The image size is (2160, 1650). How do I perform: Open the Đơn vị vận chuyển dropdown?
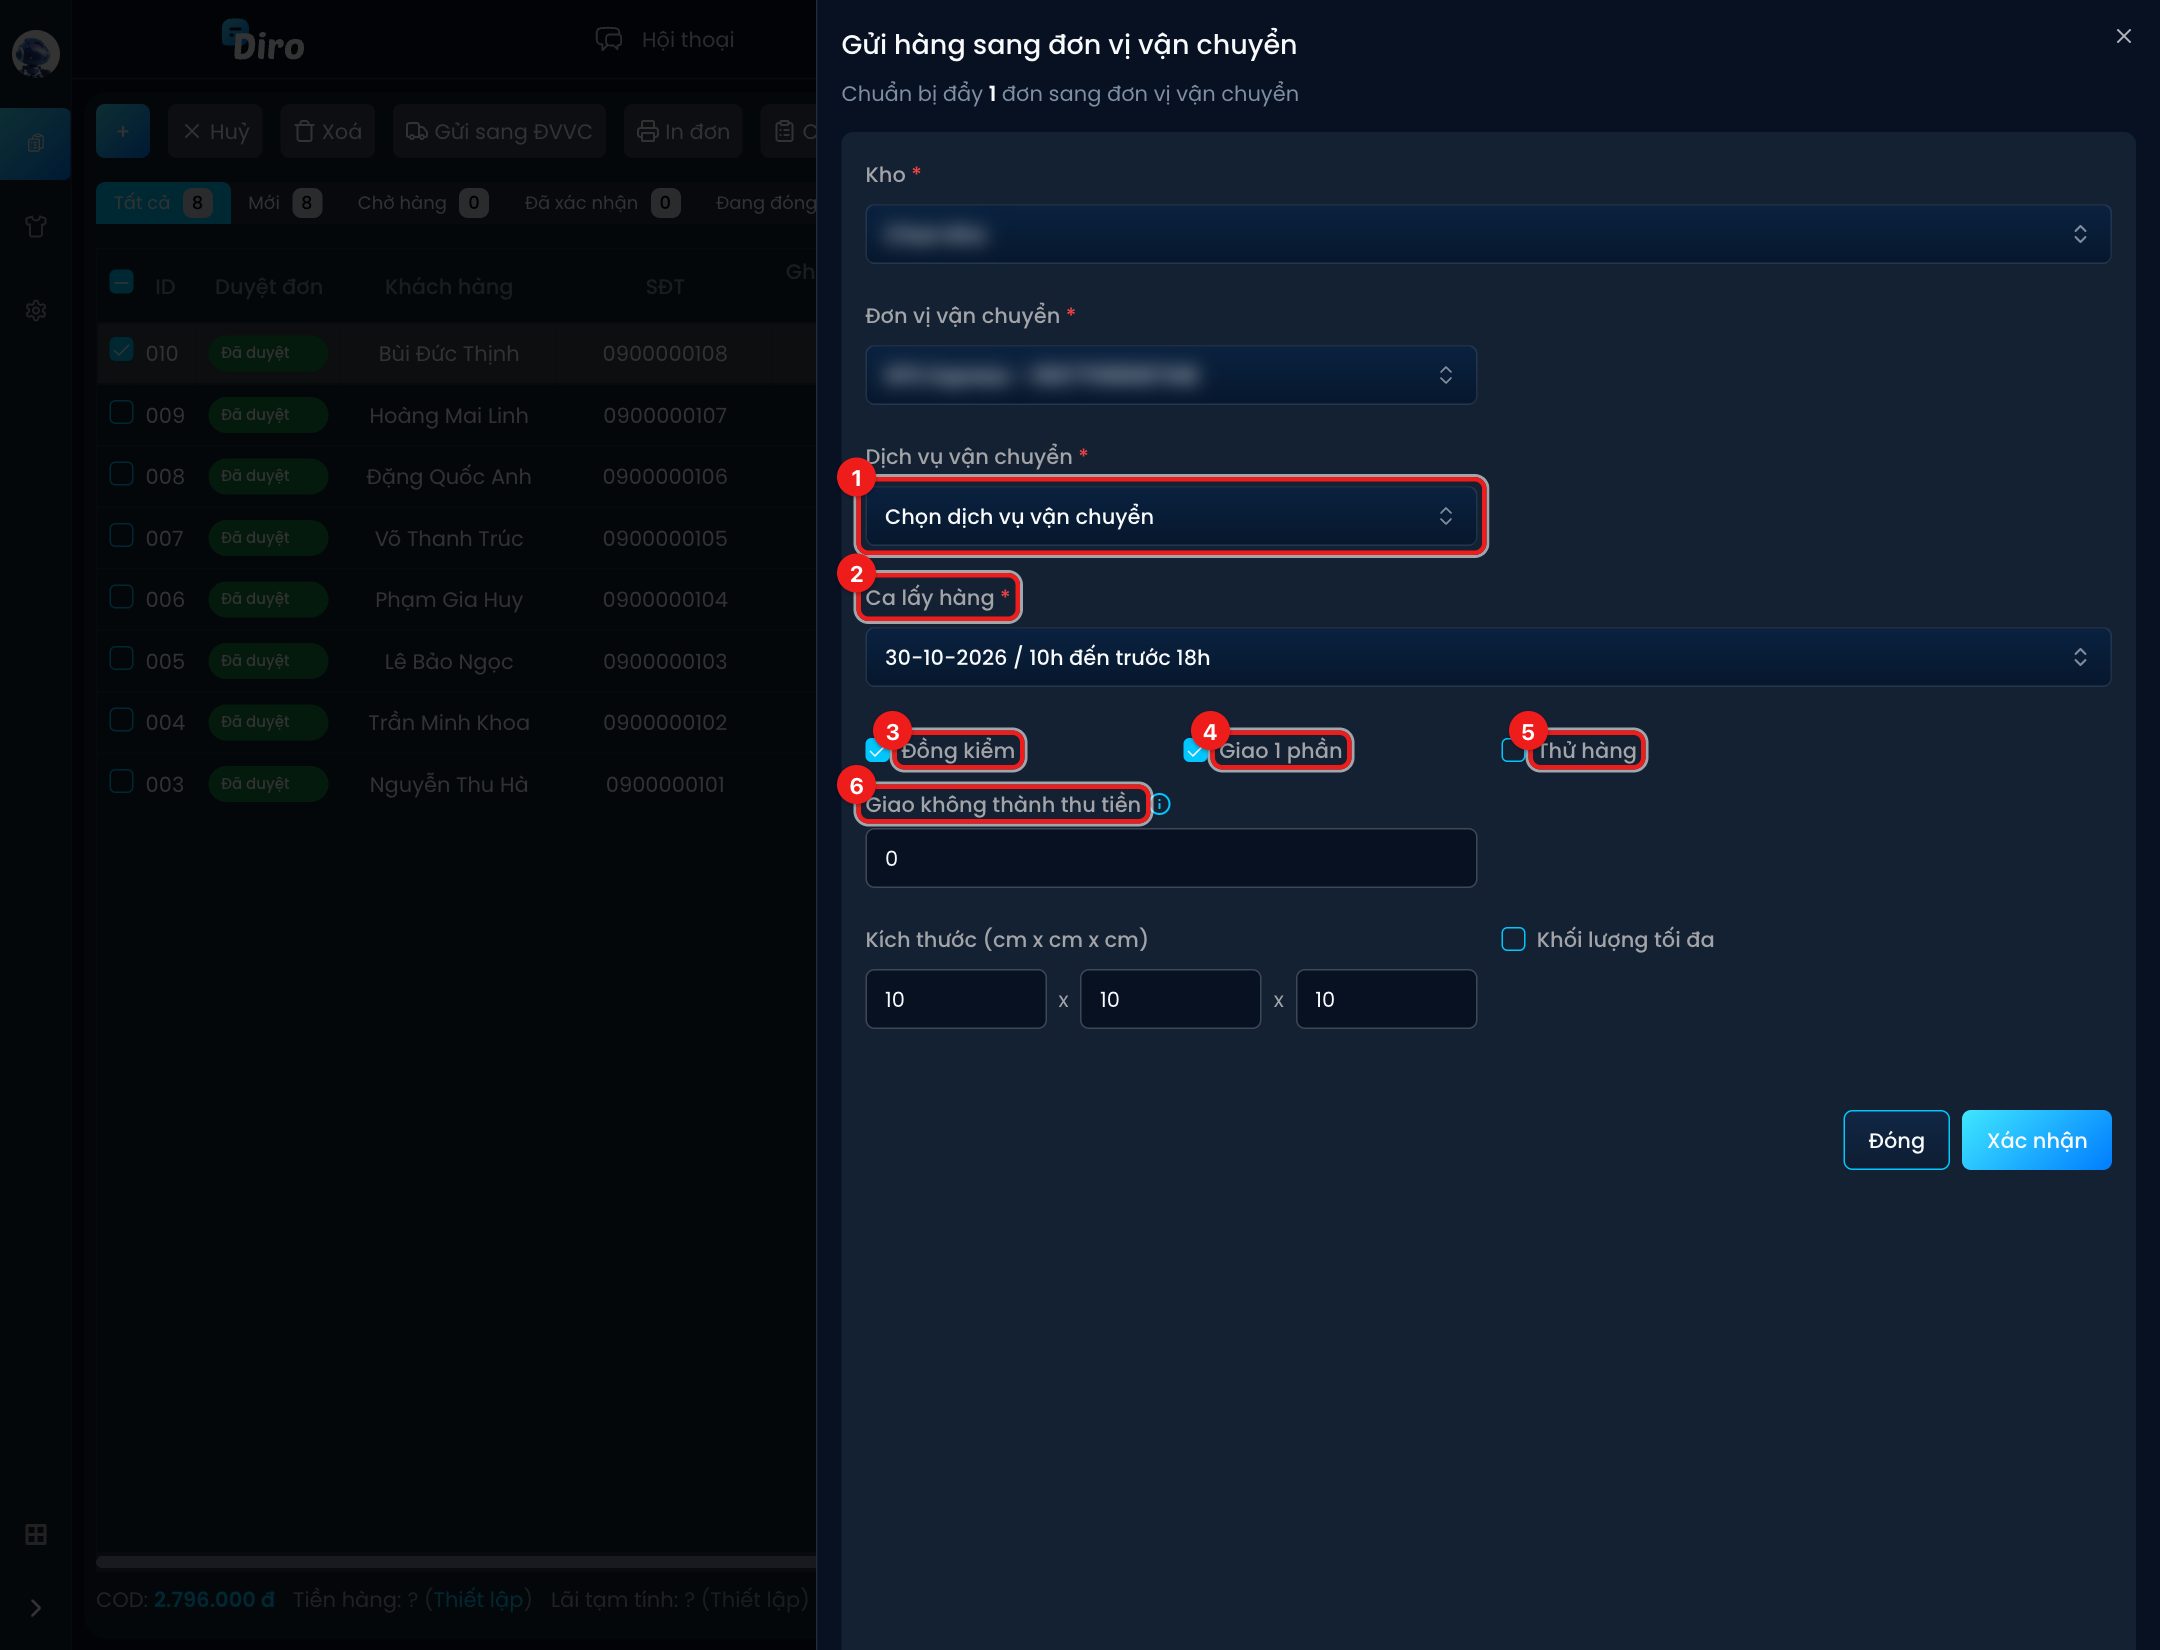pos(1170,375)
